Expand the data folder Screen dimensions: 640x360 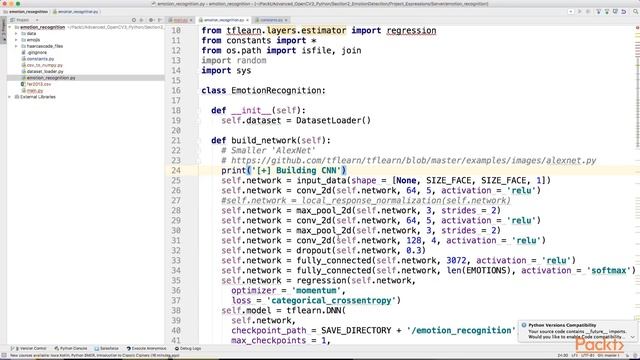point(16,33)
